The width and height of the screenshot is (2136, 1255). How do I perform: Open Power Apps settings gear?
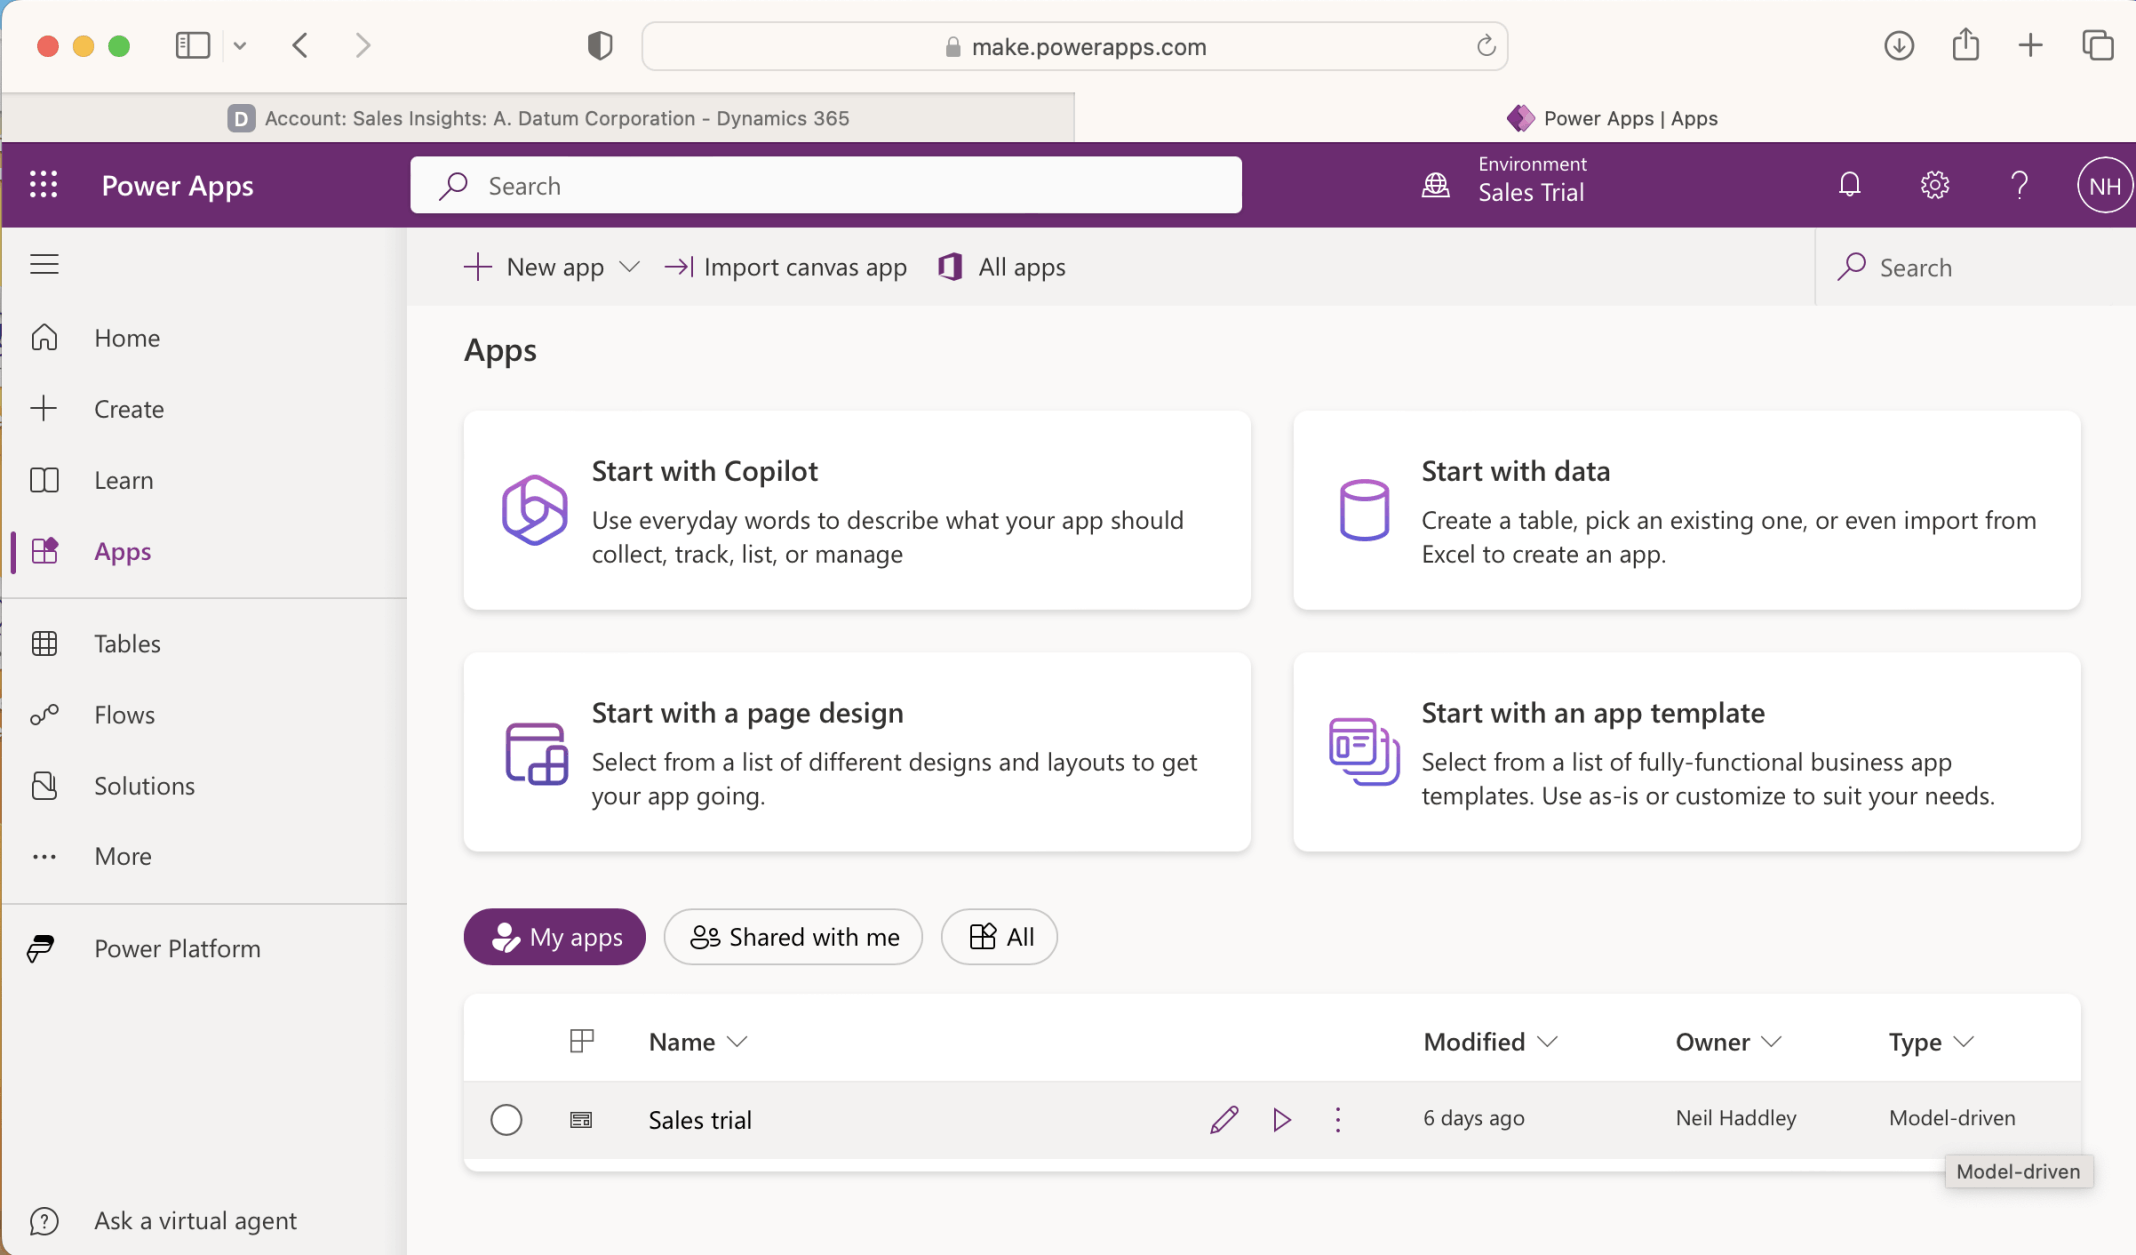1934,185
